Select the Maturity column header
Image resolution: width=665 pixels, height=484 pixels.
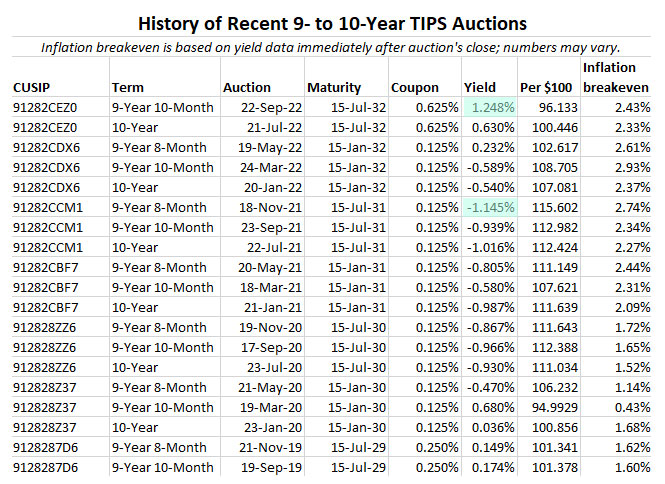click(x=335, y=87)
